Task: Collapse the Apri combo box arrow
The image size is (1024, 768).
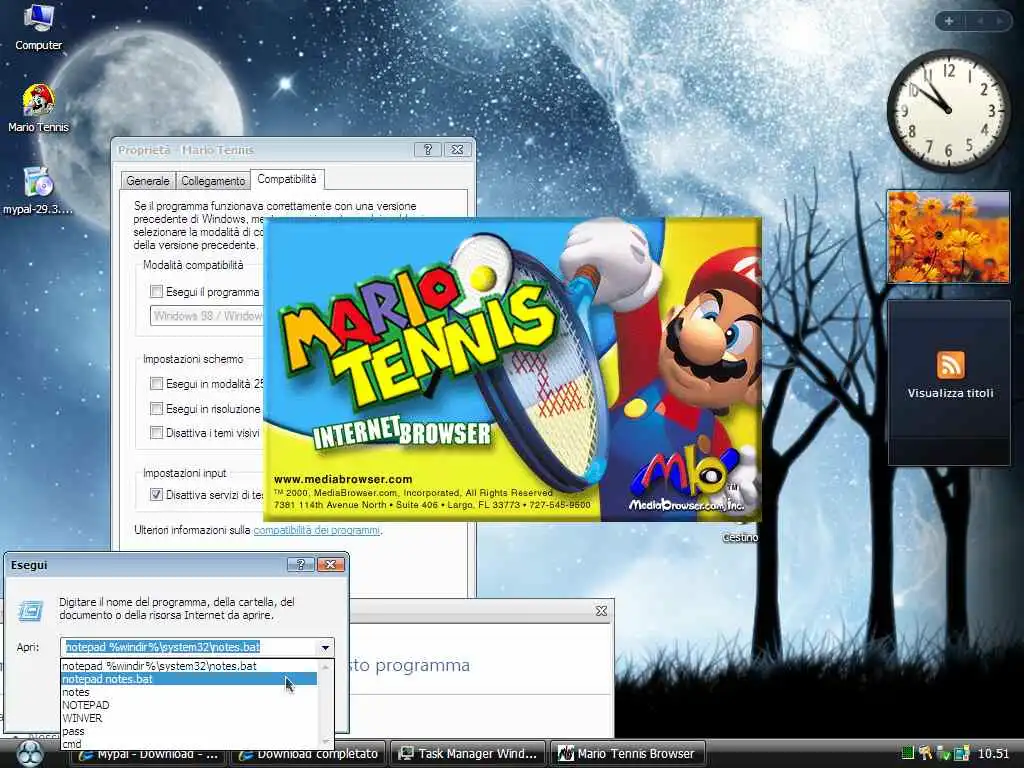Action: click(x=325, y=647)
